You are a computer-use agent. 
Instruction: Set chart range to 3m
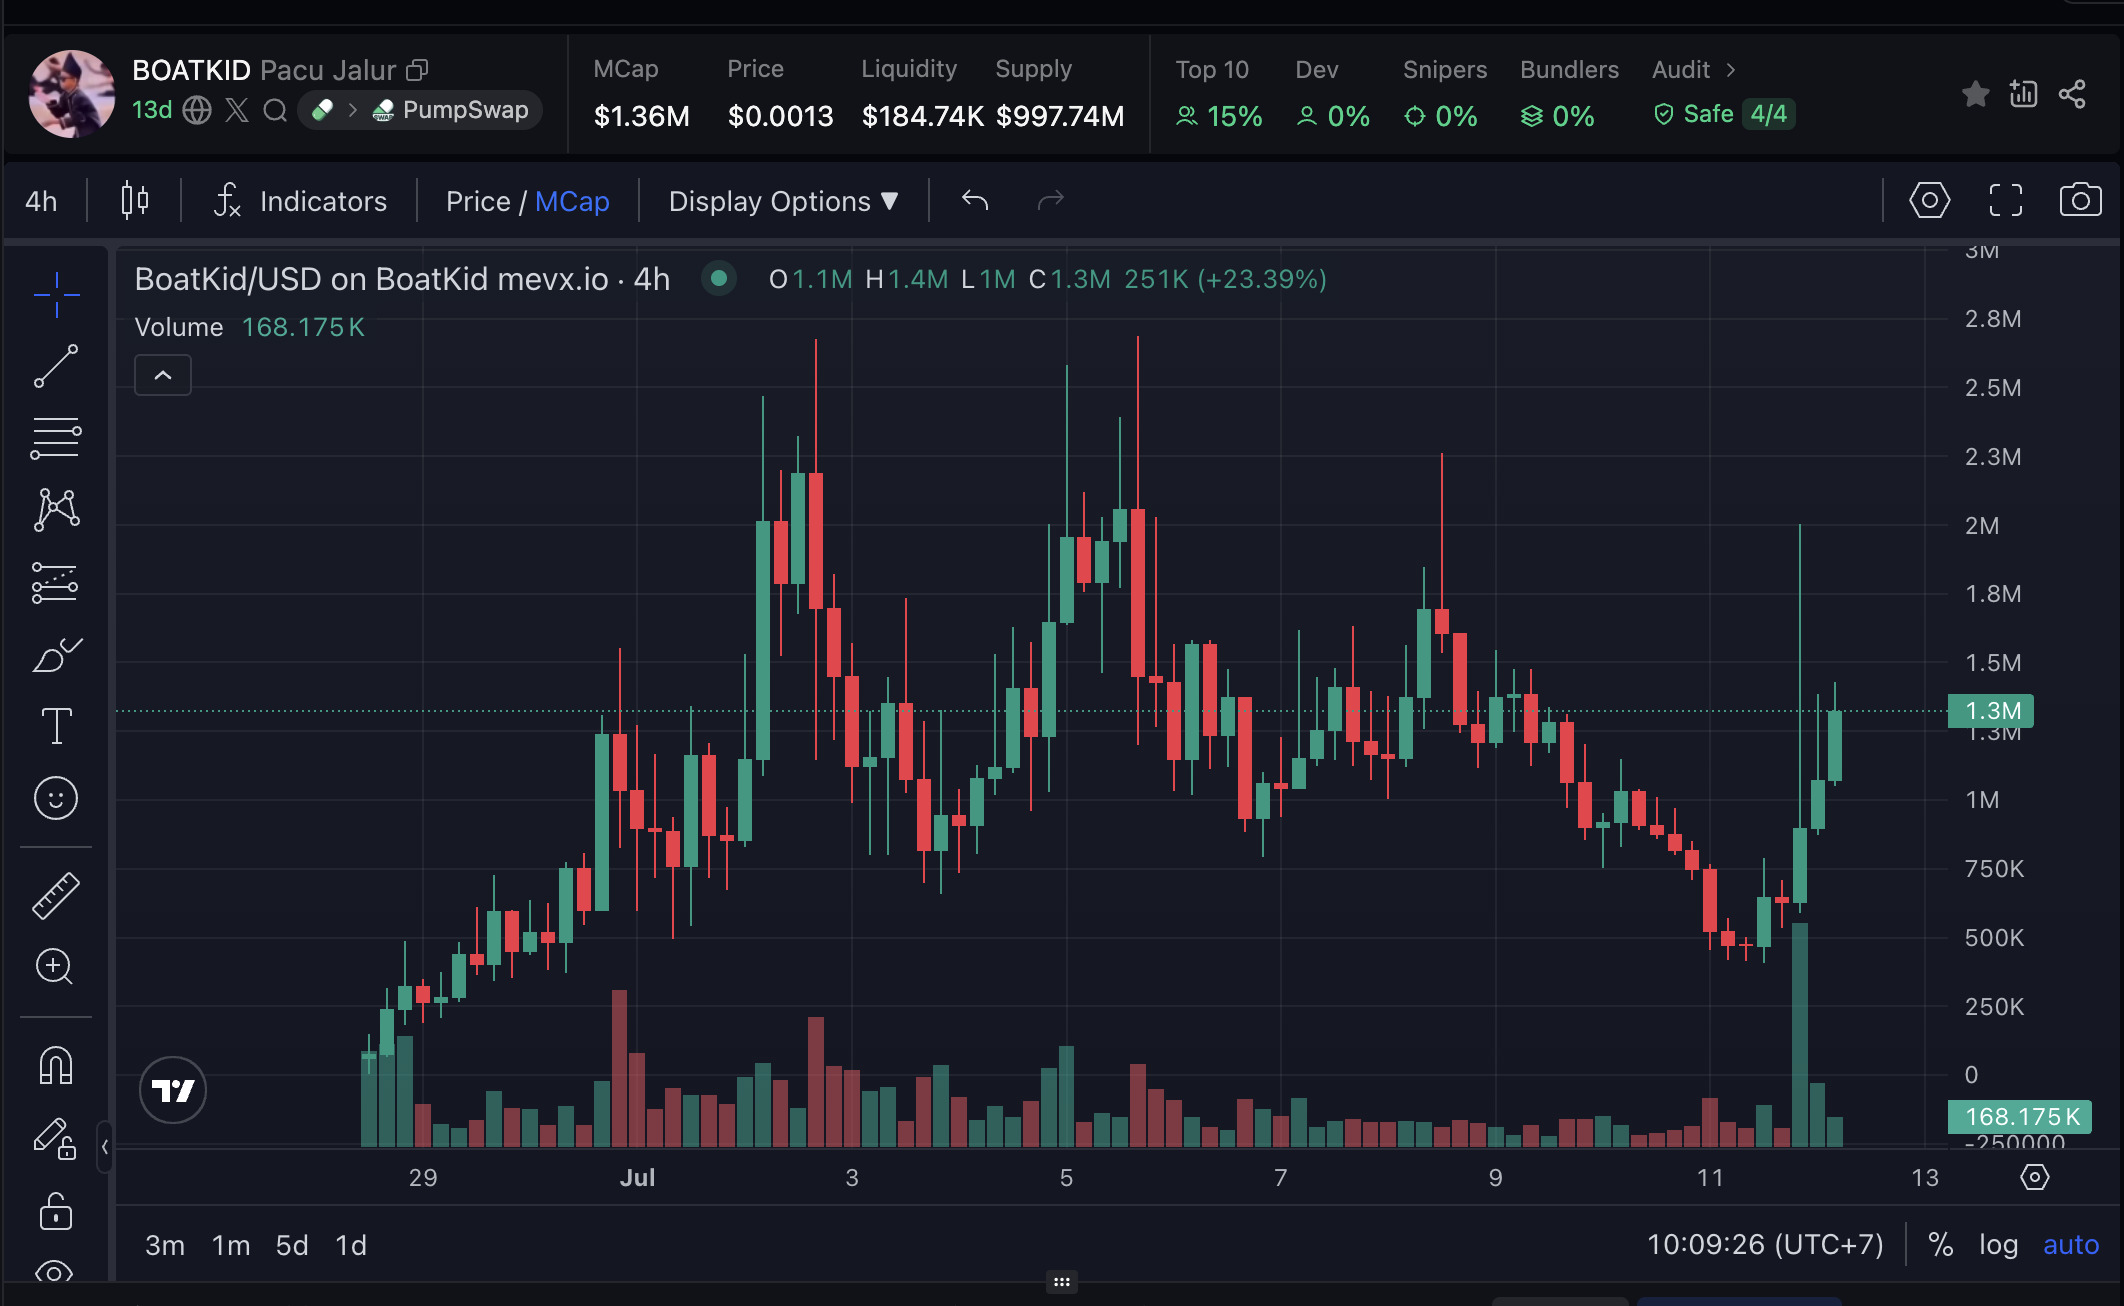tap(165, 1245)
